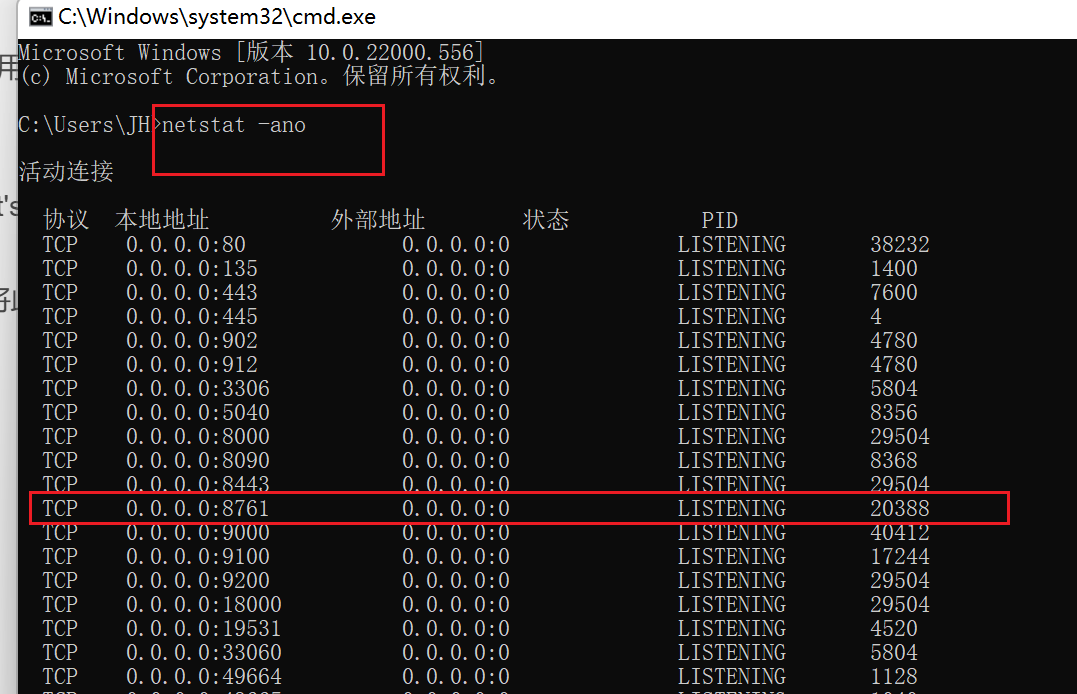Screen dimensions: 1077x694
Task: Click LISTENING state in port 8761 row
Action: point(732,509)
